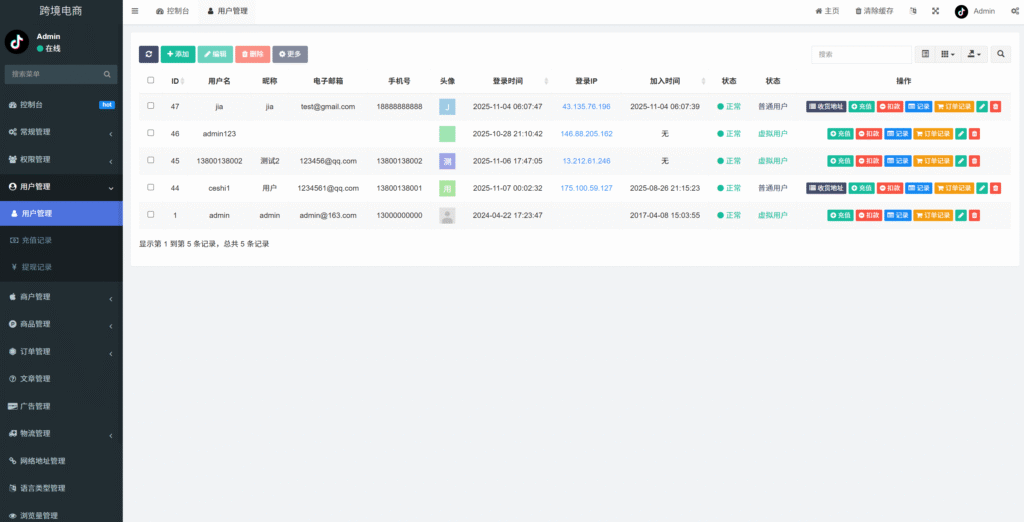Image resolution: width=1024 pixels, height=522 pixels.
Task: Click the red trash icon for admin123 row
Action: [x=975, y=133]
